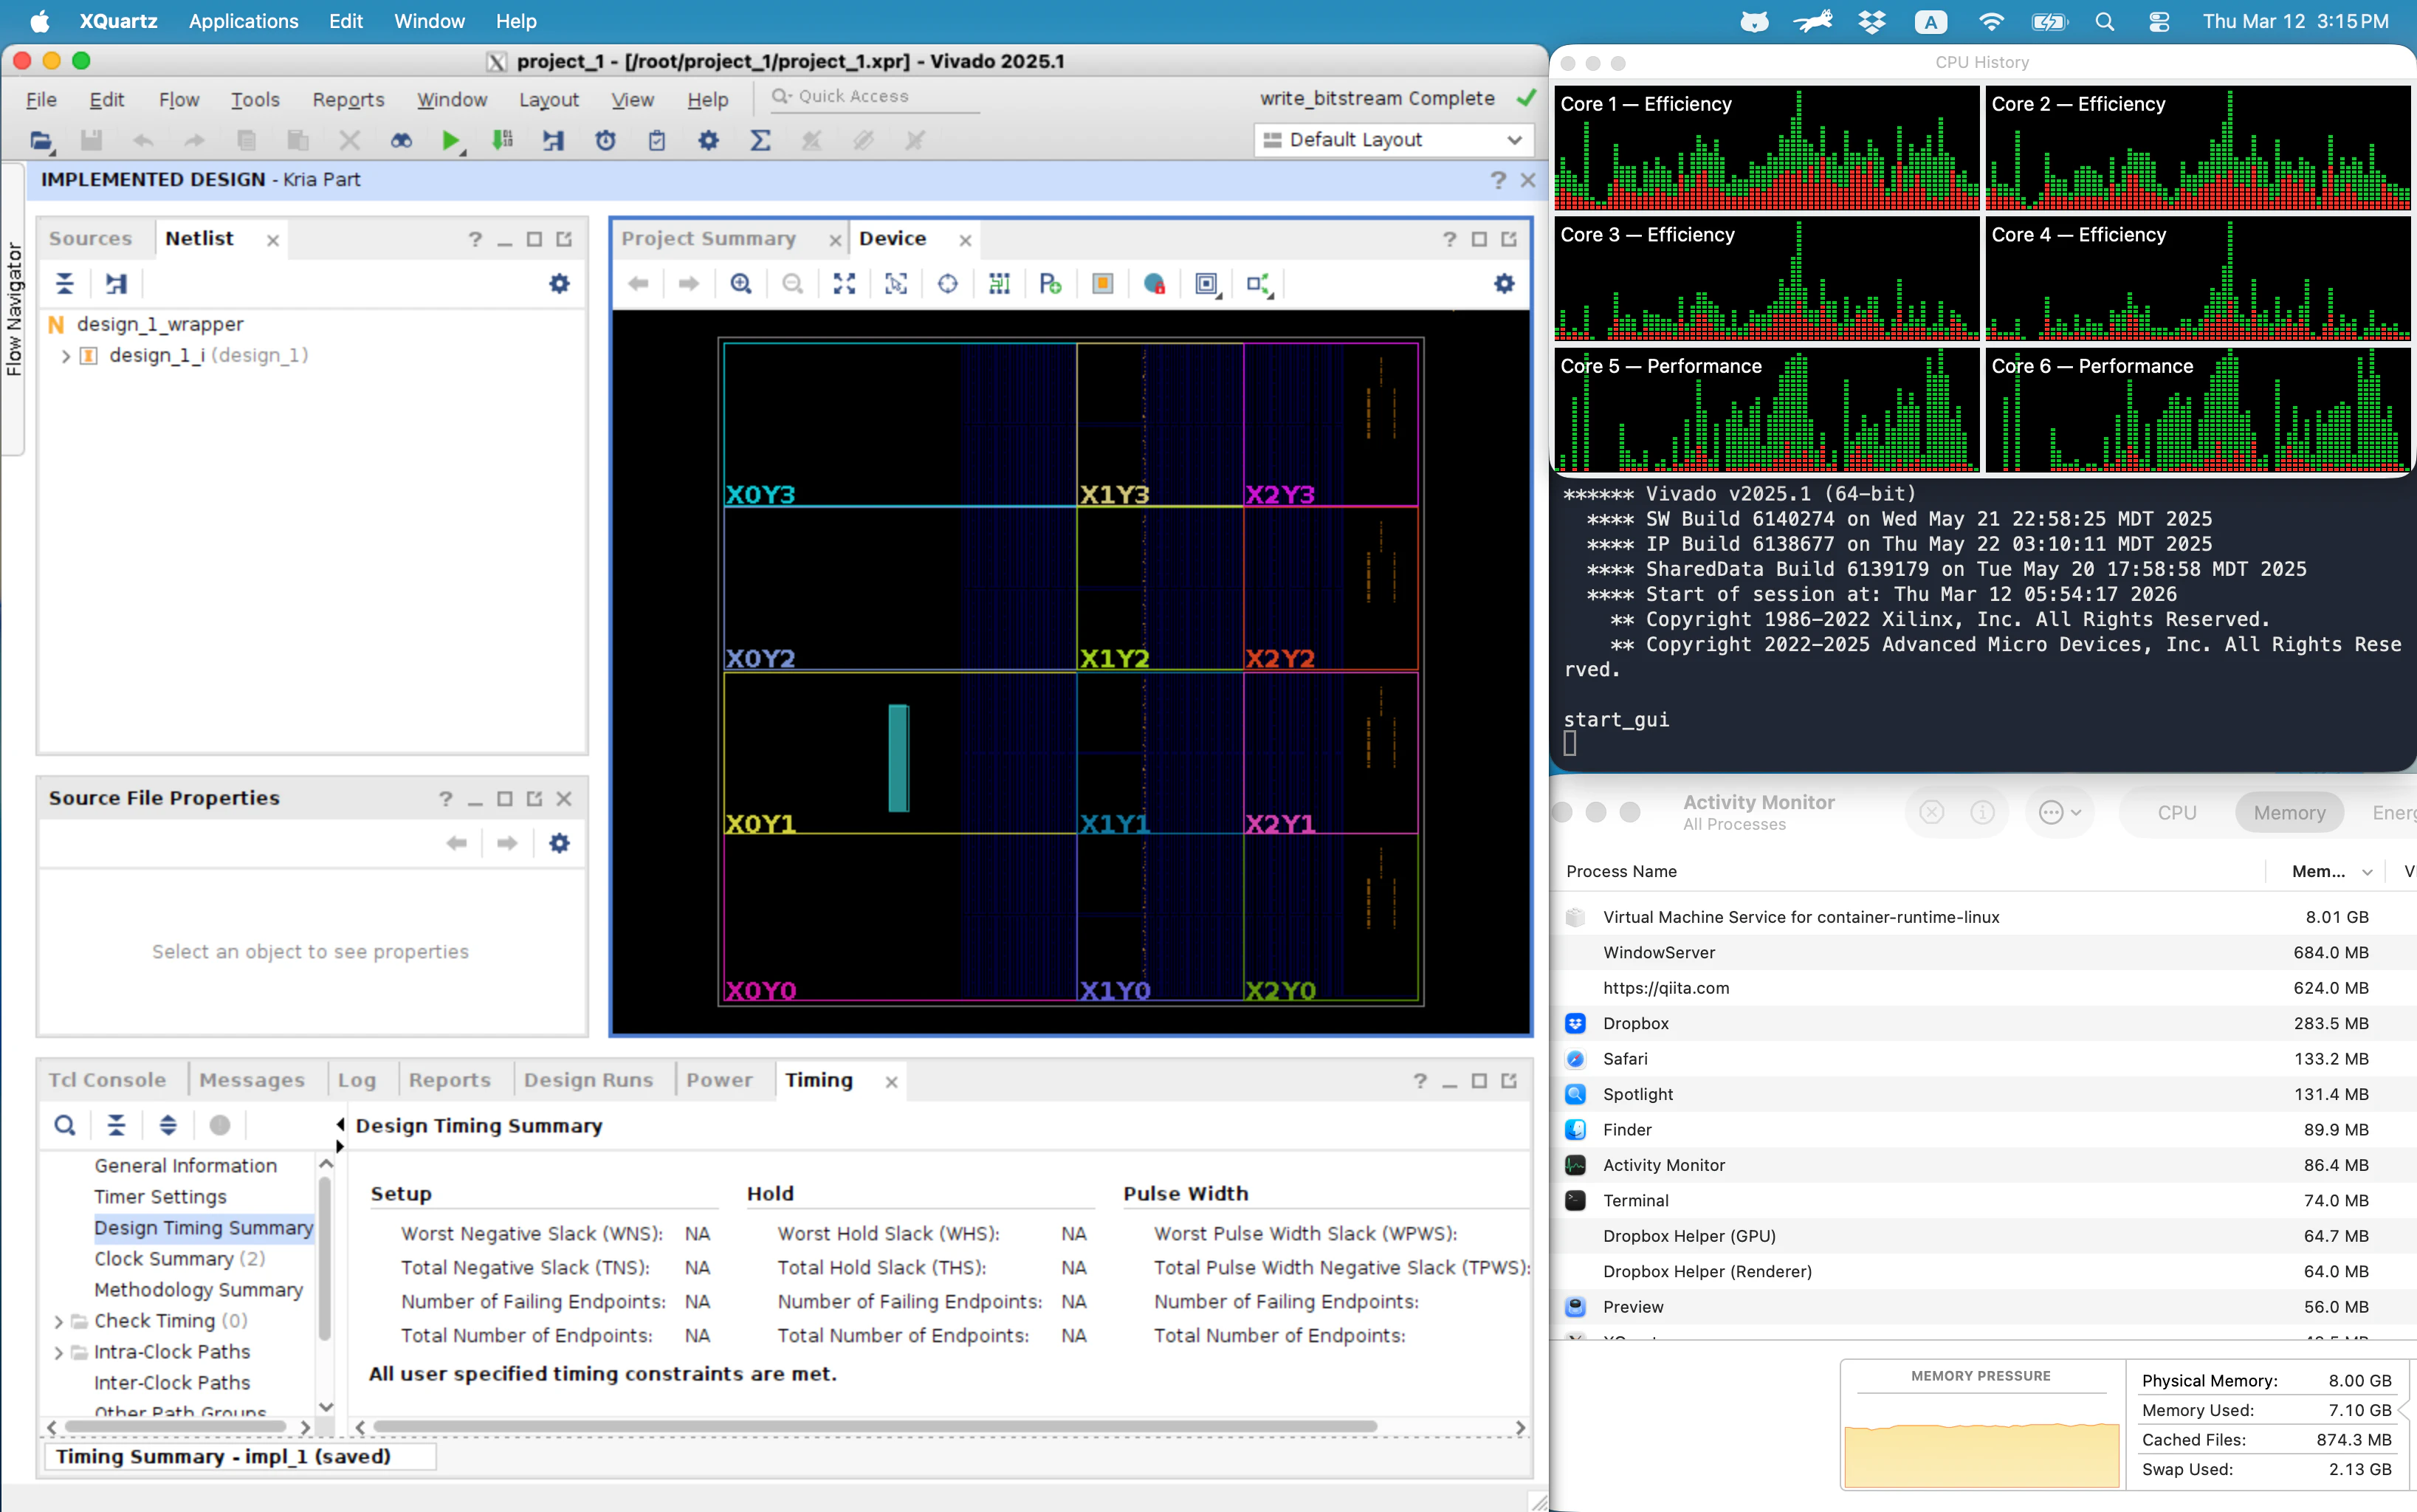
Task: Save the project with the floppy disk icon
Action: [91, 140]
